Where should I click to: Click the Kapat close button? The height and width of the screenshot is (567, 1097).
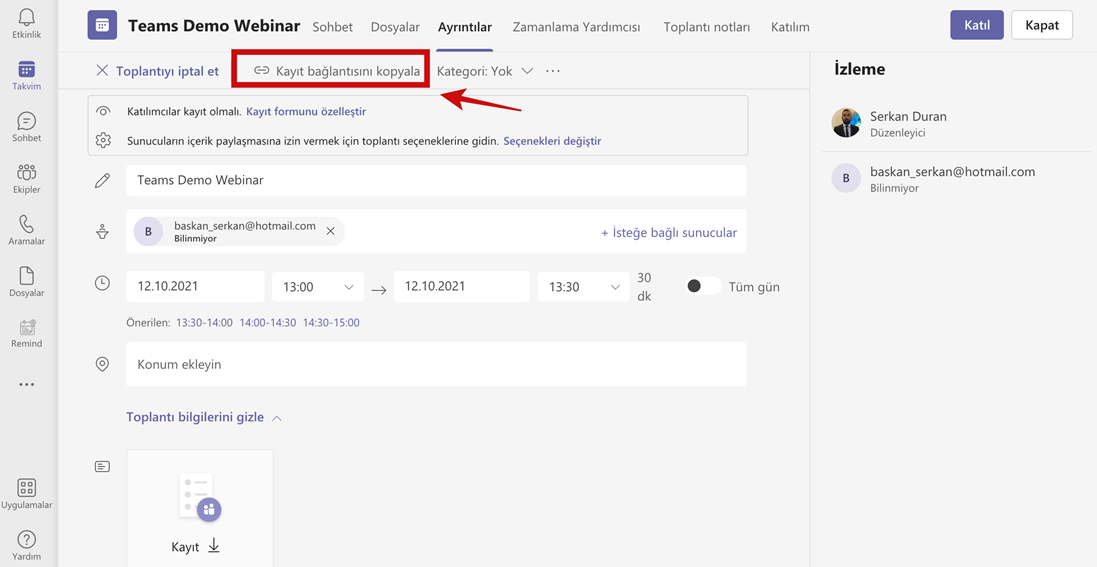[x=1042, y=24]
